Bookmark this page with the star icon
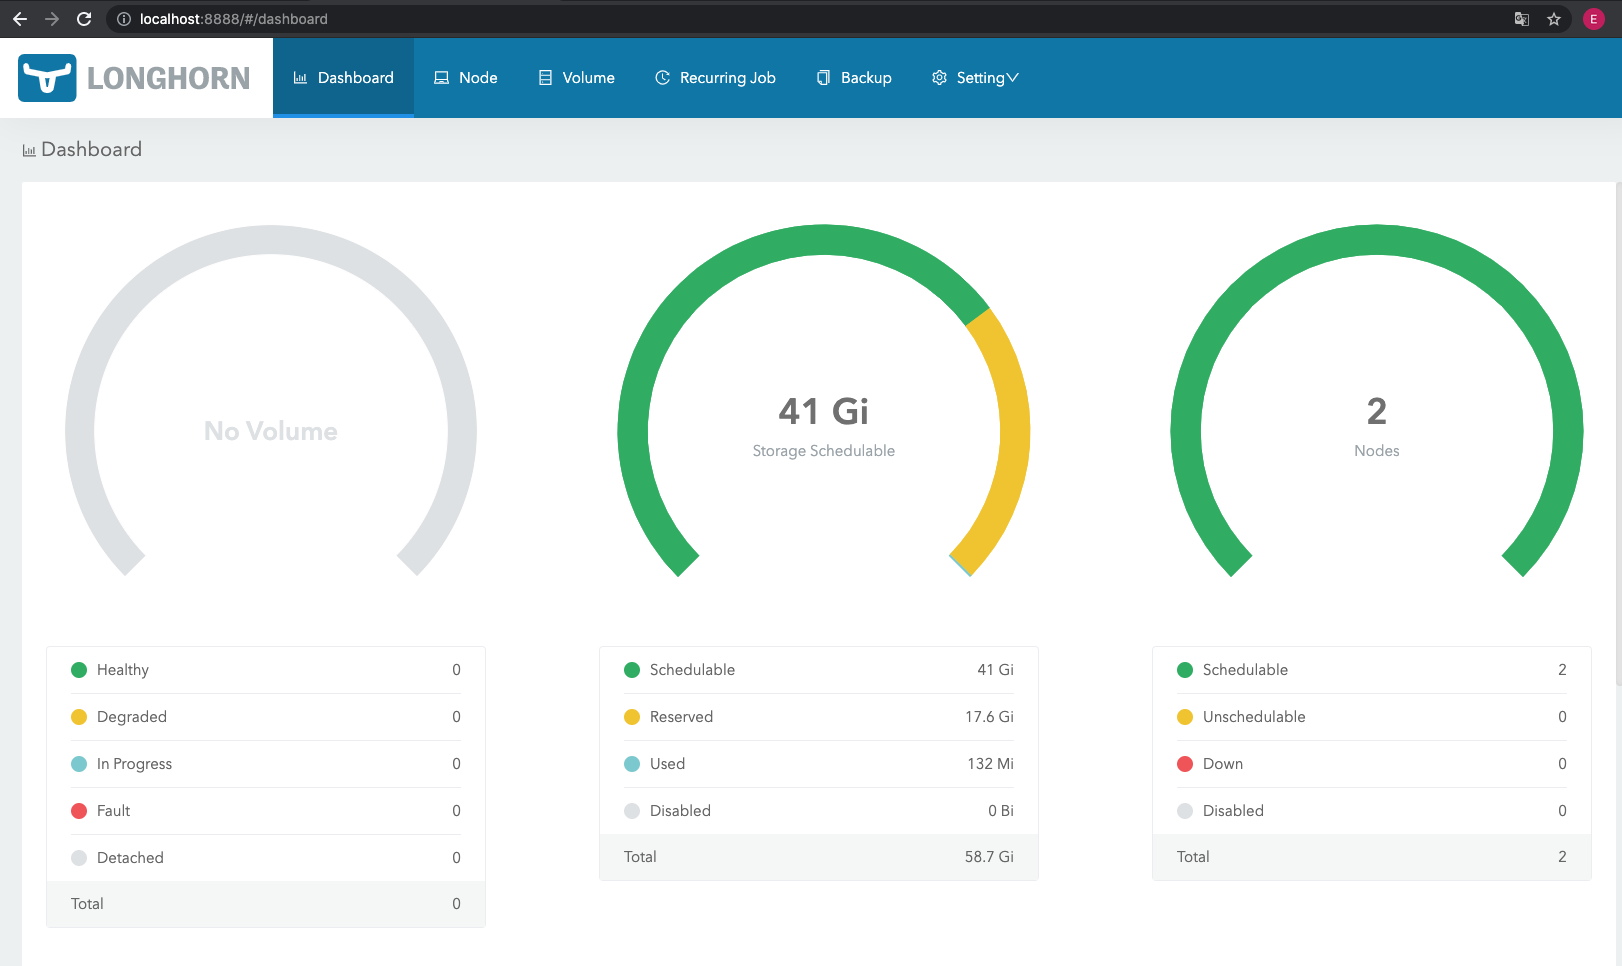The width and height of the screenshot is (1622, 966). point(1554,19)
